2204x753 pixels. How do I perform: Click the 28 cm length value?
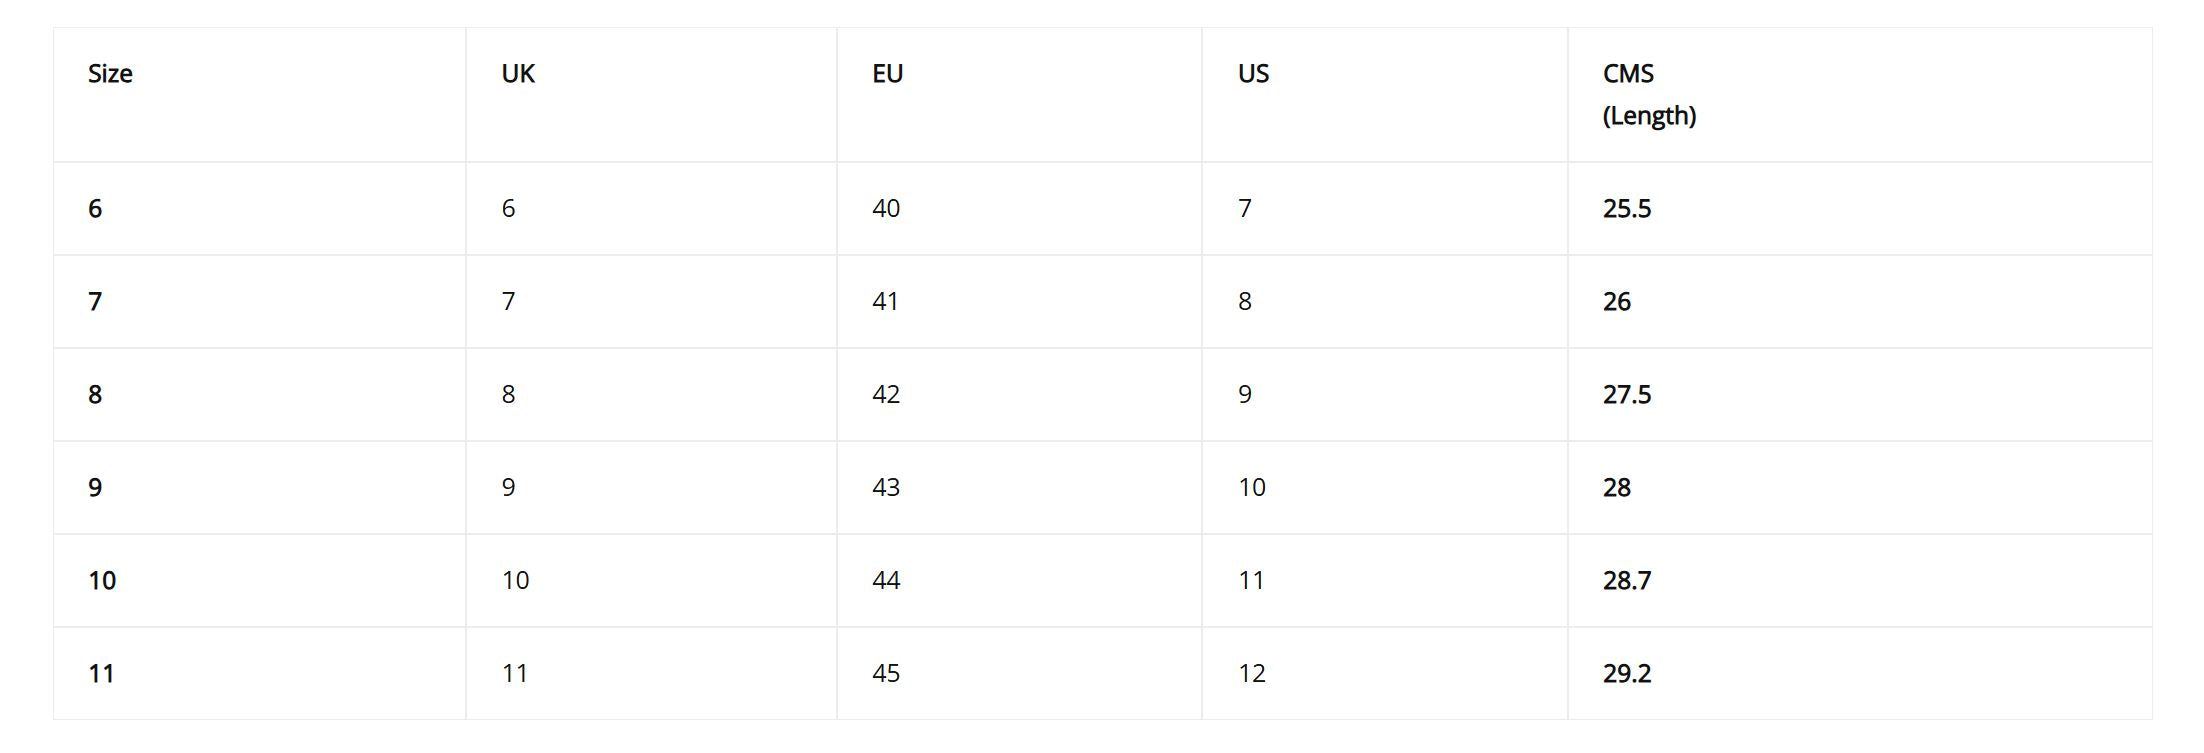tap(1616, 488)
